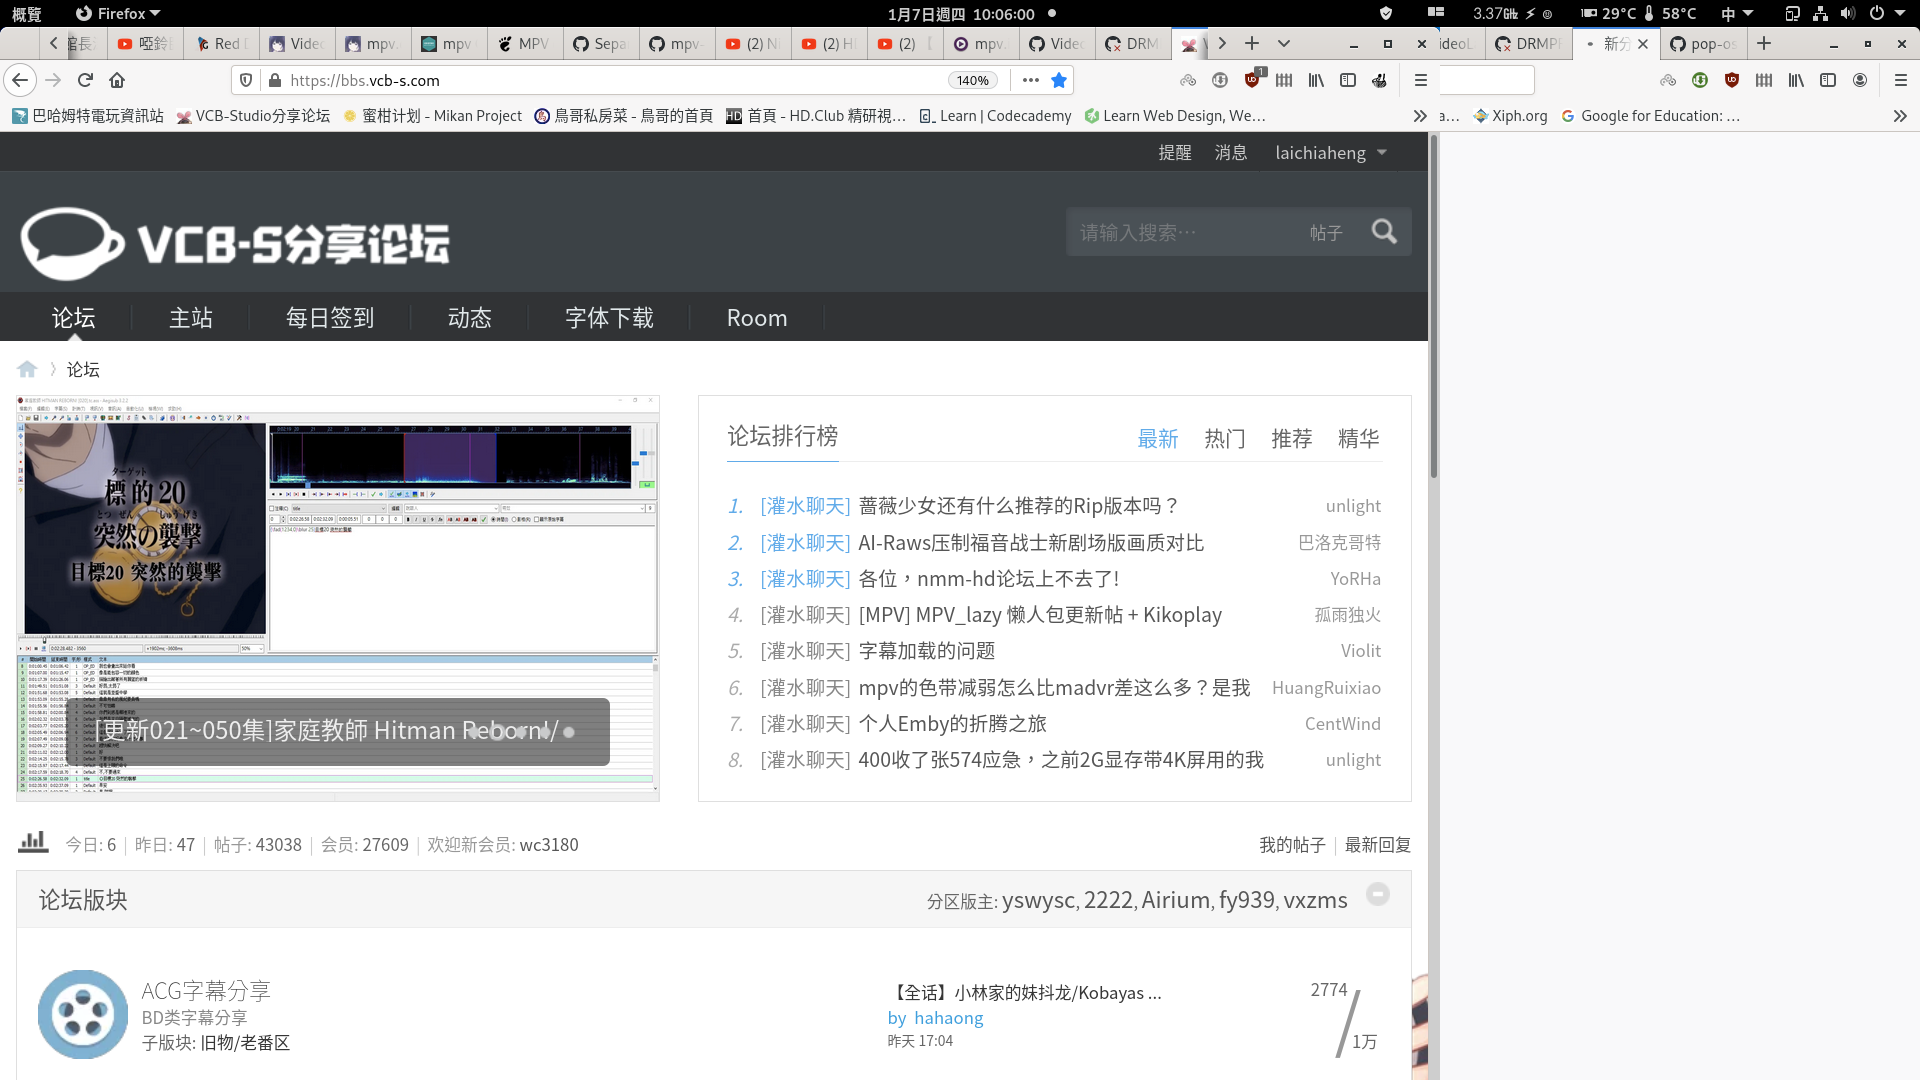
Task: Open the Hitman Reborn slideshow thumbnail
Action: click(x=338, y=598)
